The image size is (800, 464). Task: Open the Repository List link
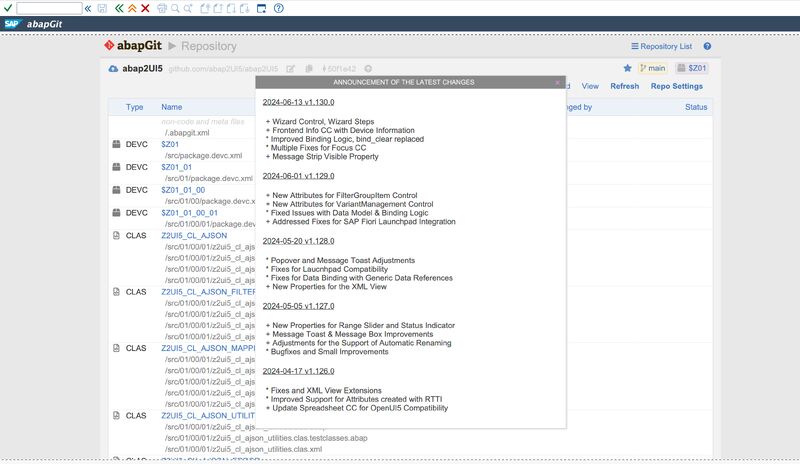(662, 46)
